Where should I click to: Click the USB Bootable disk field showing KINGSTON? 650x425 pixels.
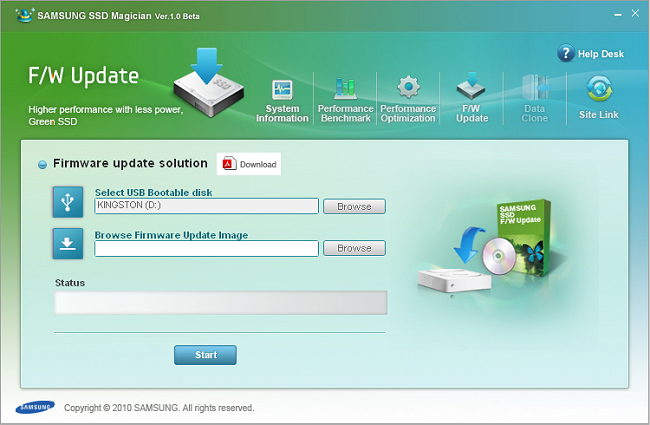click(206, 206)
